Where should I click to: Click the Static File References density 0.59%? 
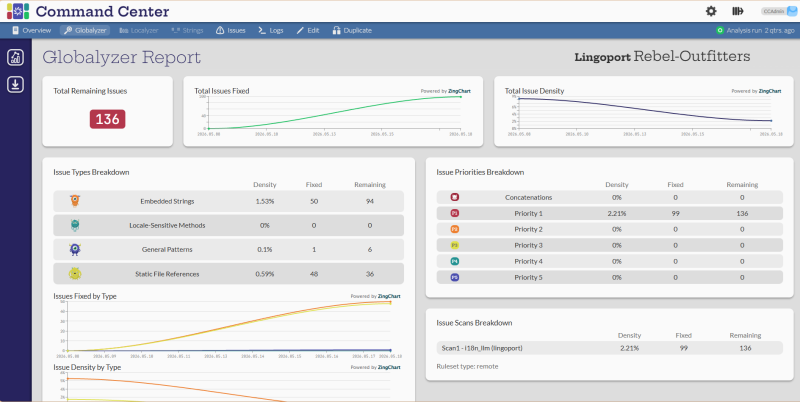pyautogui.click(x=265, y=274)
